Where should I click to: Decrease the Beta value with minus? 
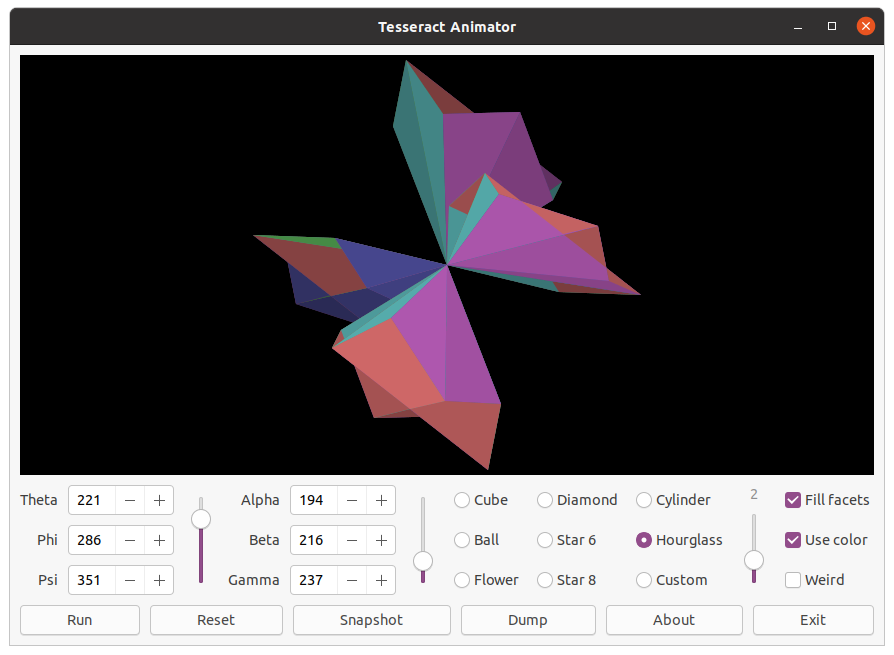tap(352, 540)
